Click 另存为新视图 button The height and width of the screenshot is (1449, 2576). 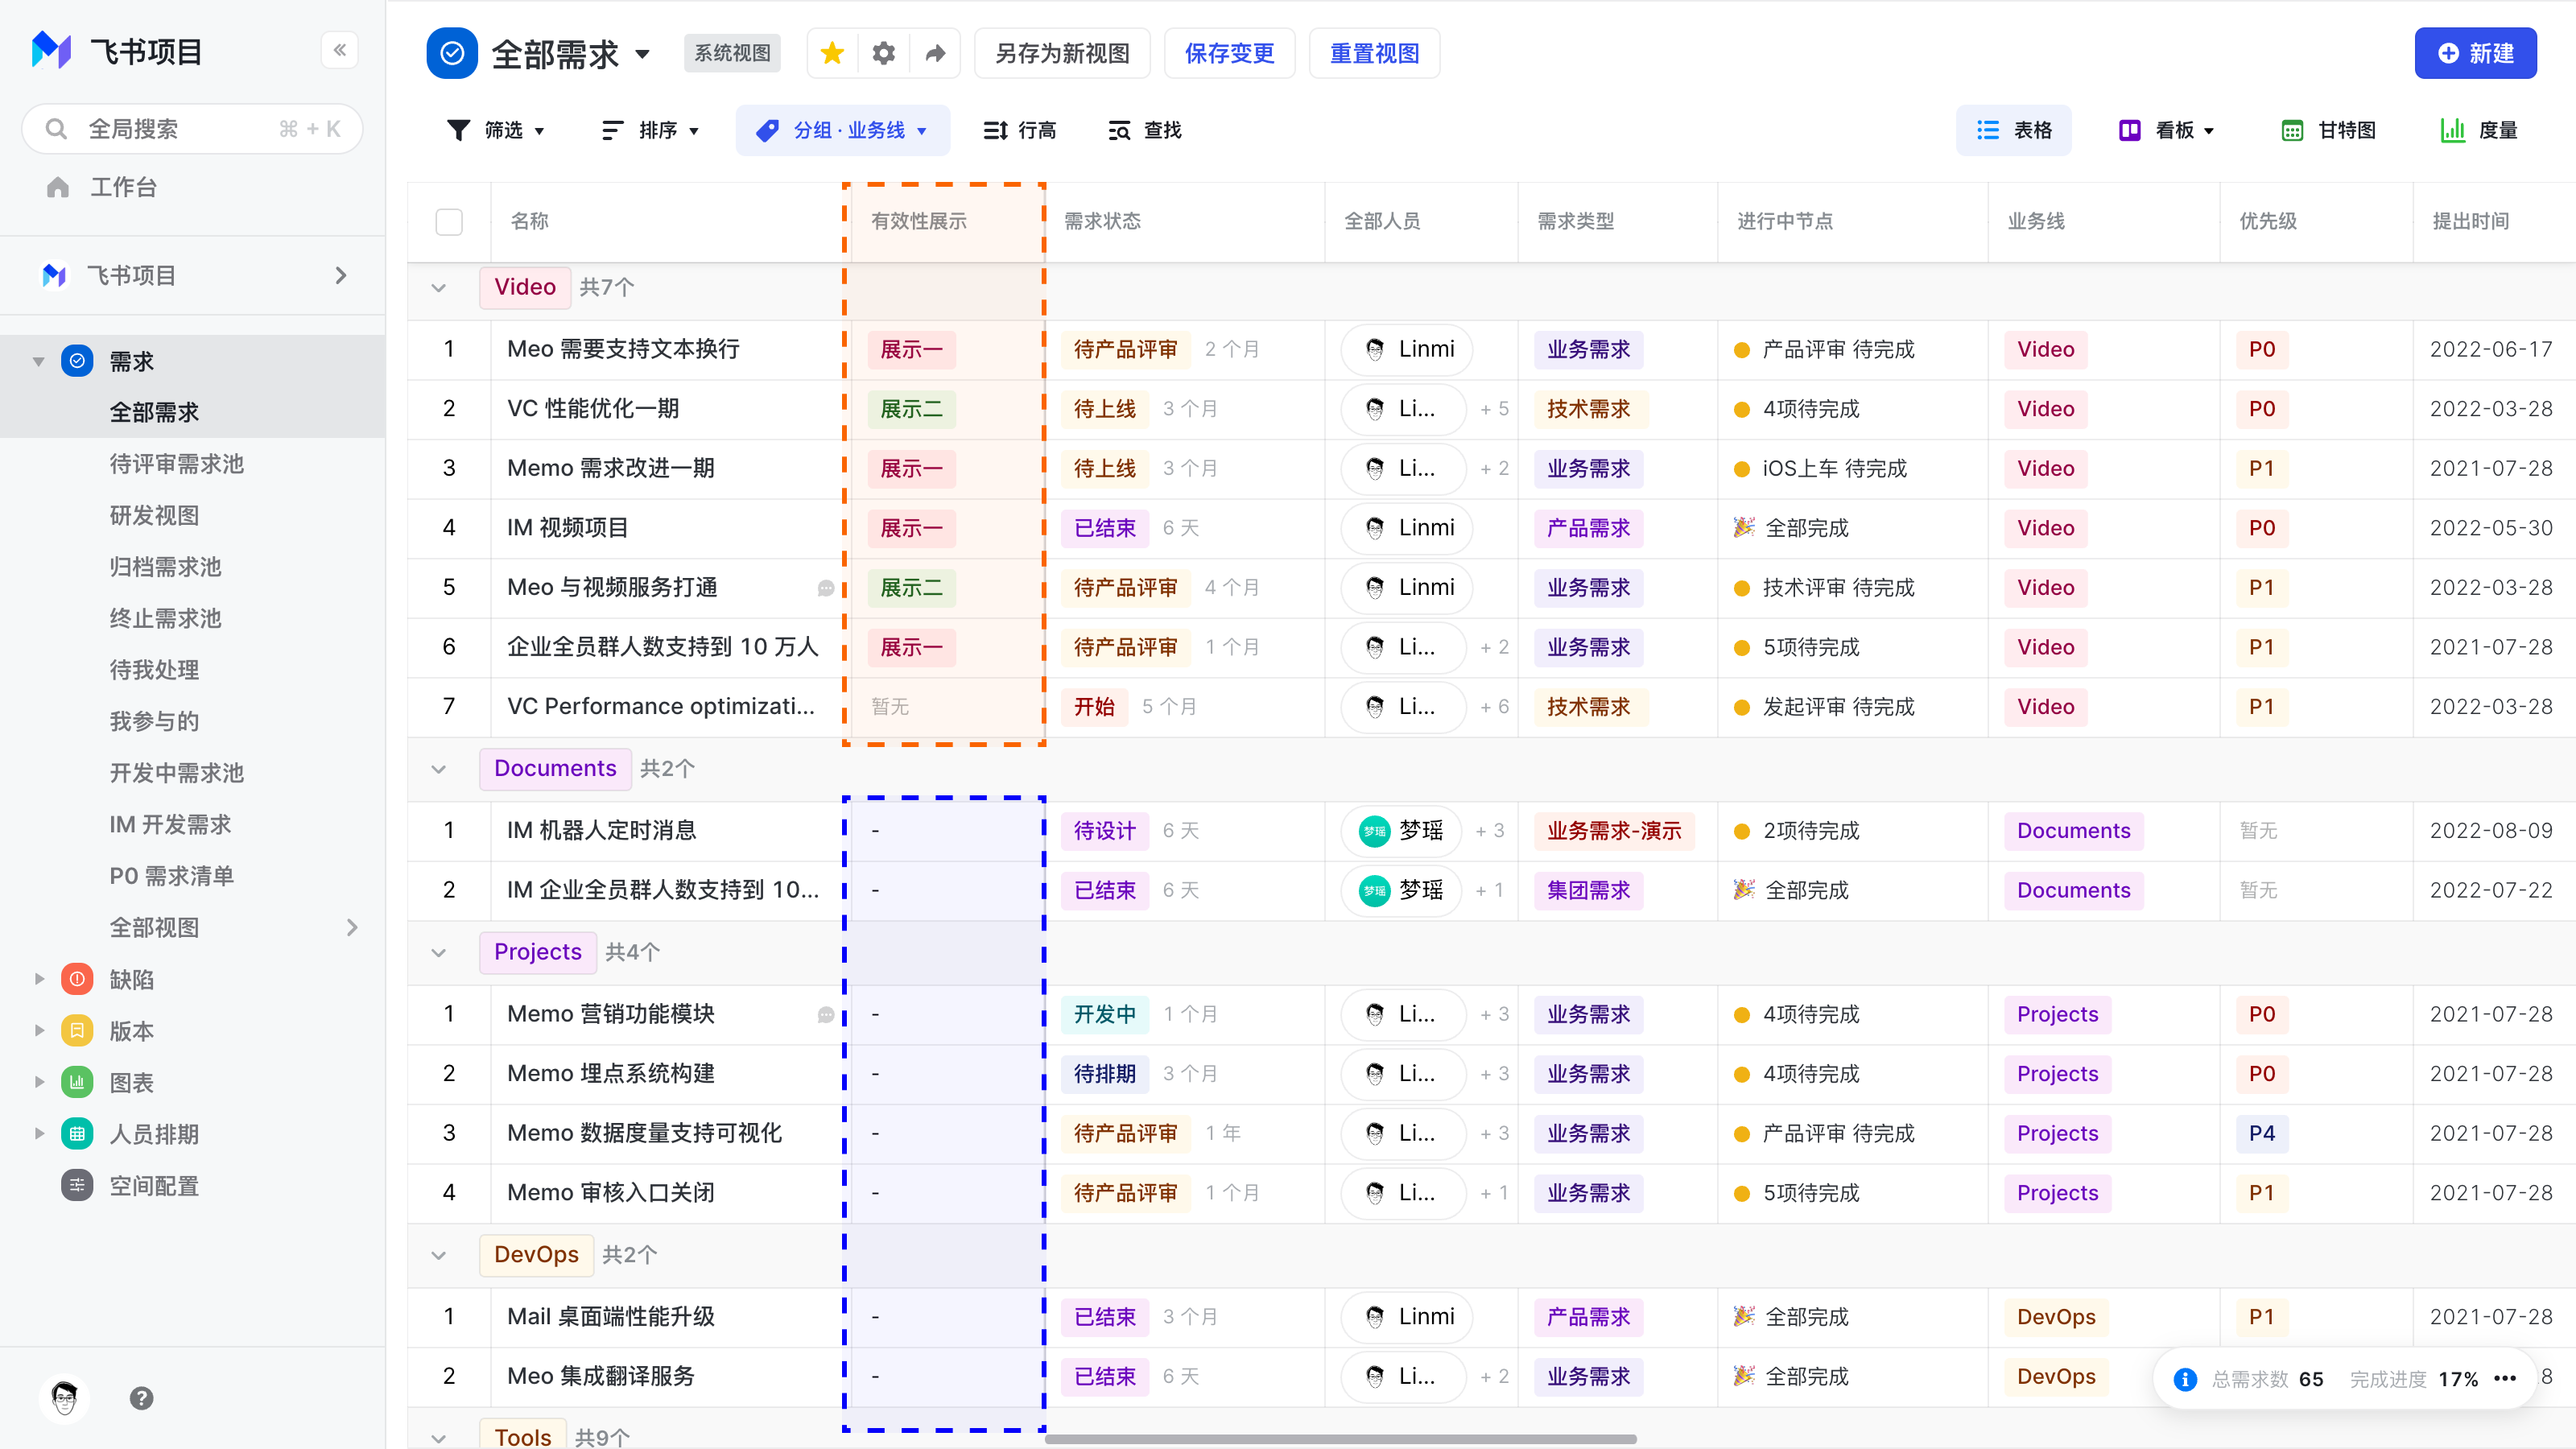(1062, 53)
